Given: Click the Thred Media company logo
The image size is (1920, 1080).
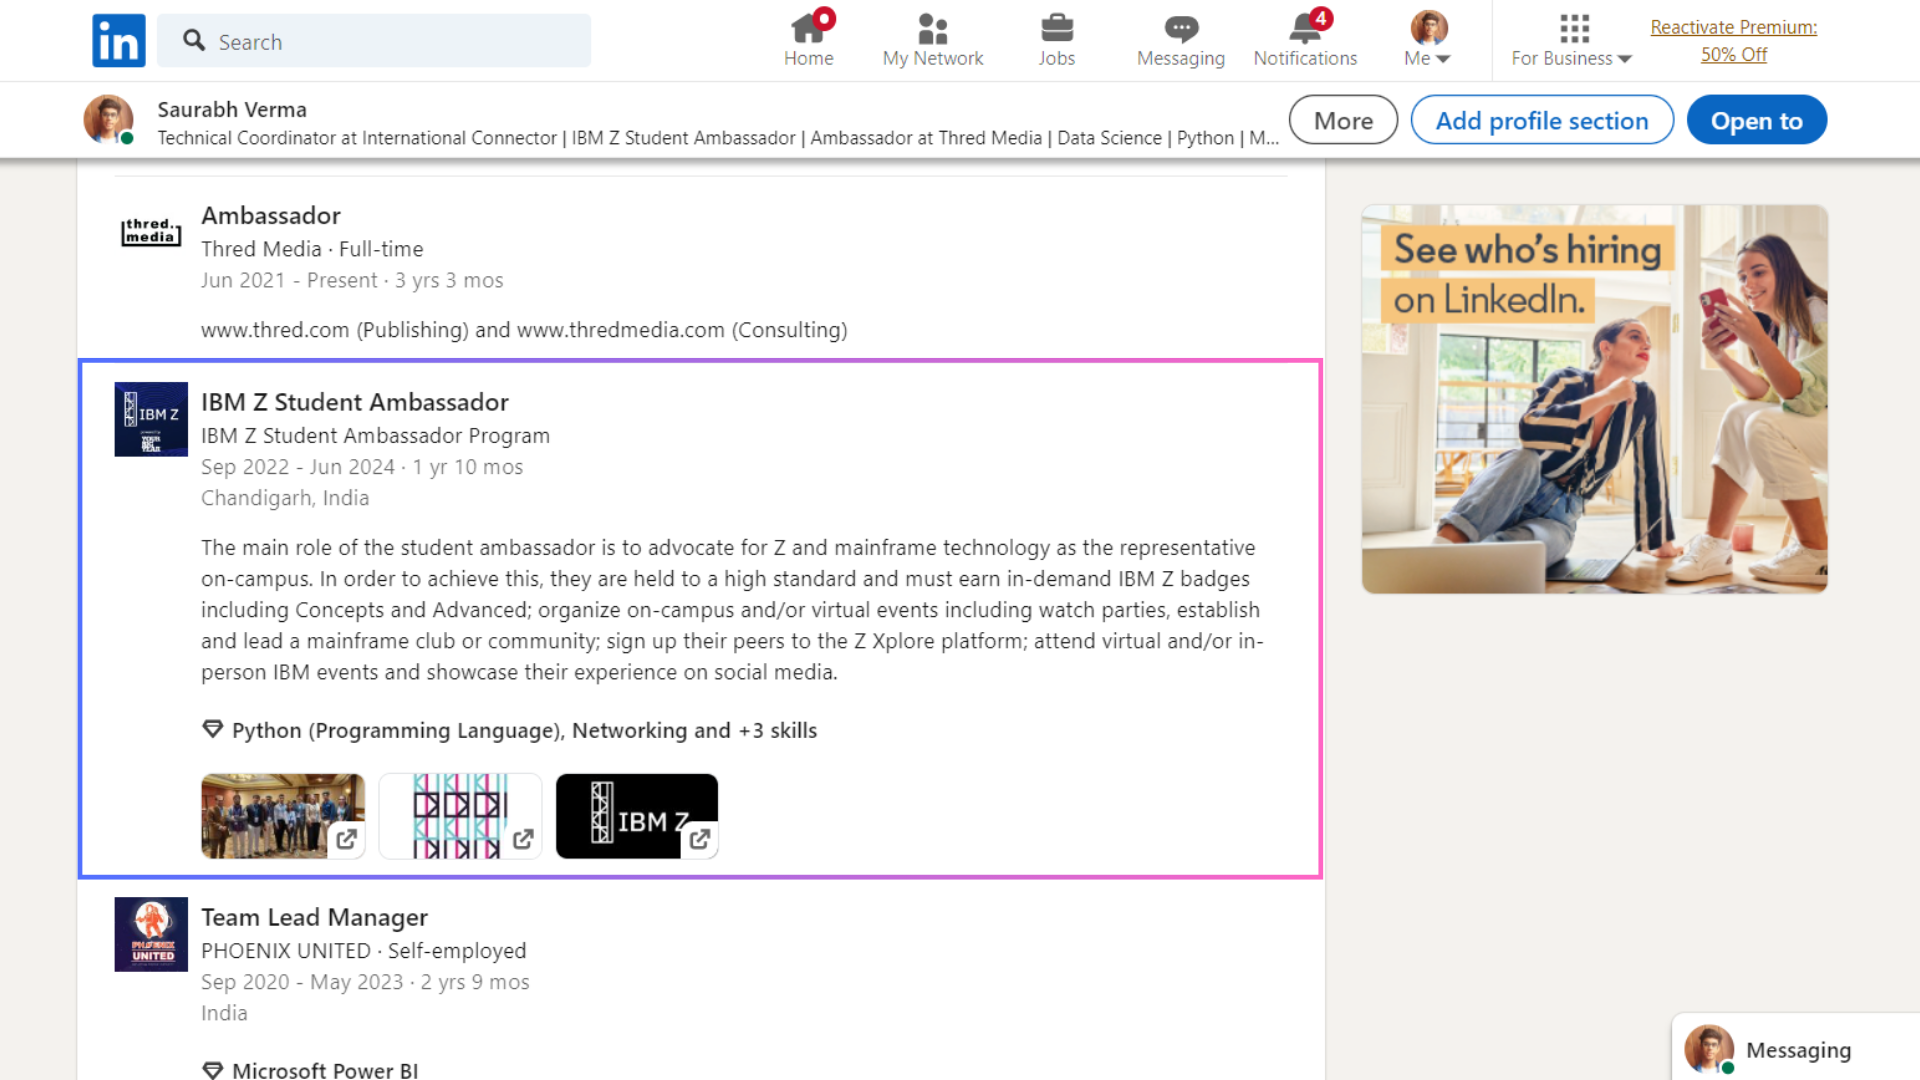Looking at the screenshot, I should (x=151, y=232).
